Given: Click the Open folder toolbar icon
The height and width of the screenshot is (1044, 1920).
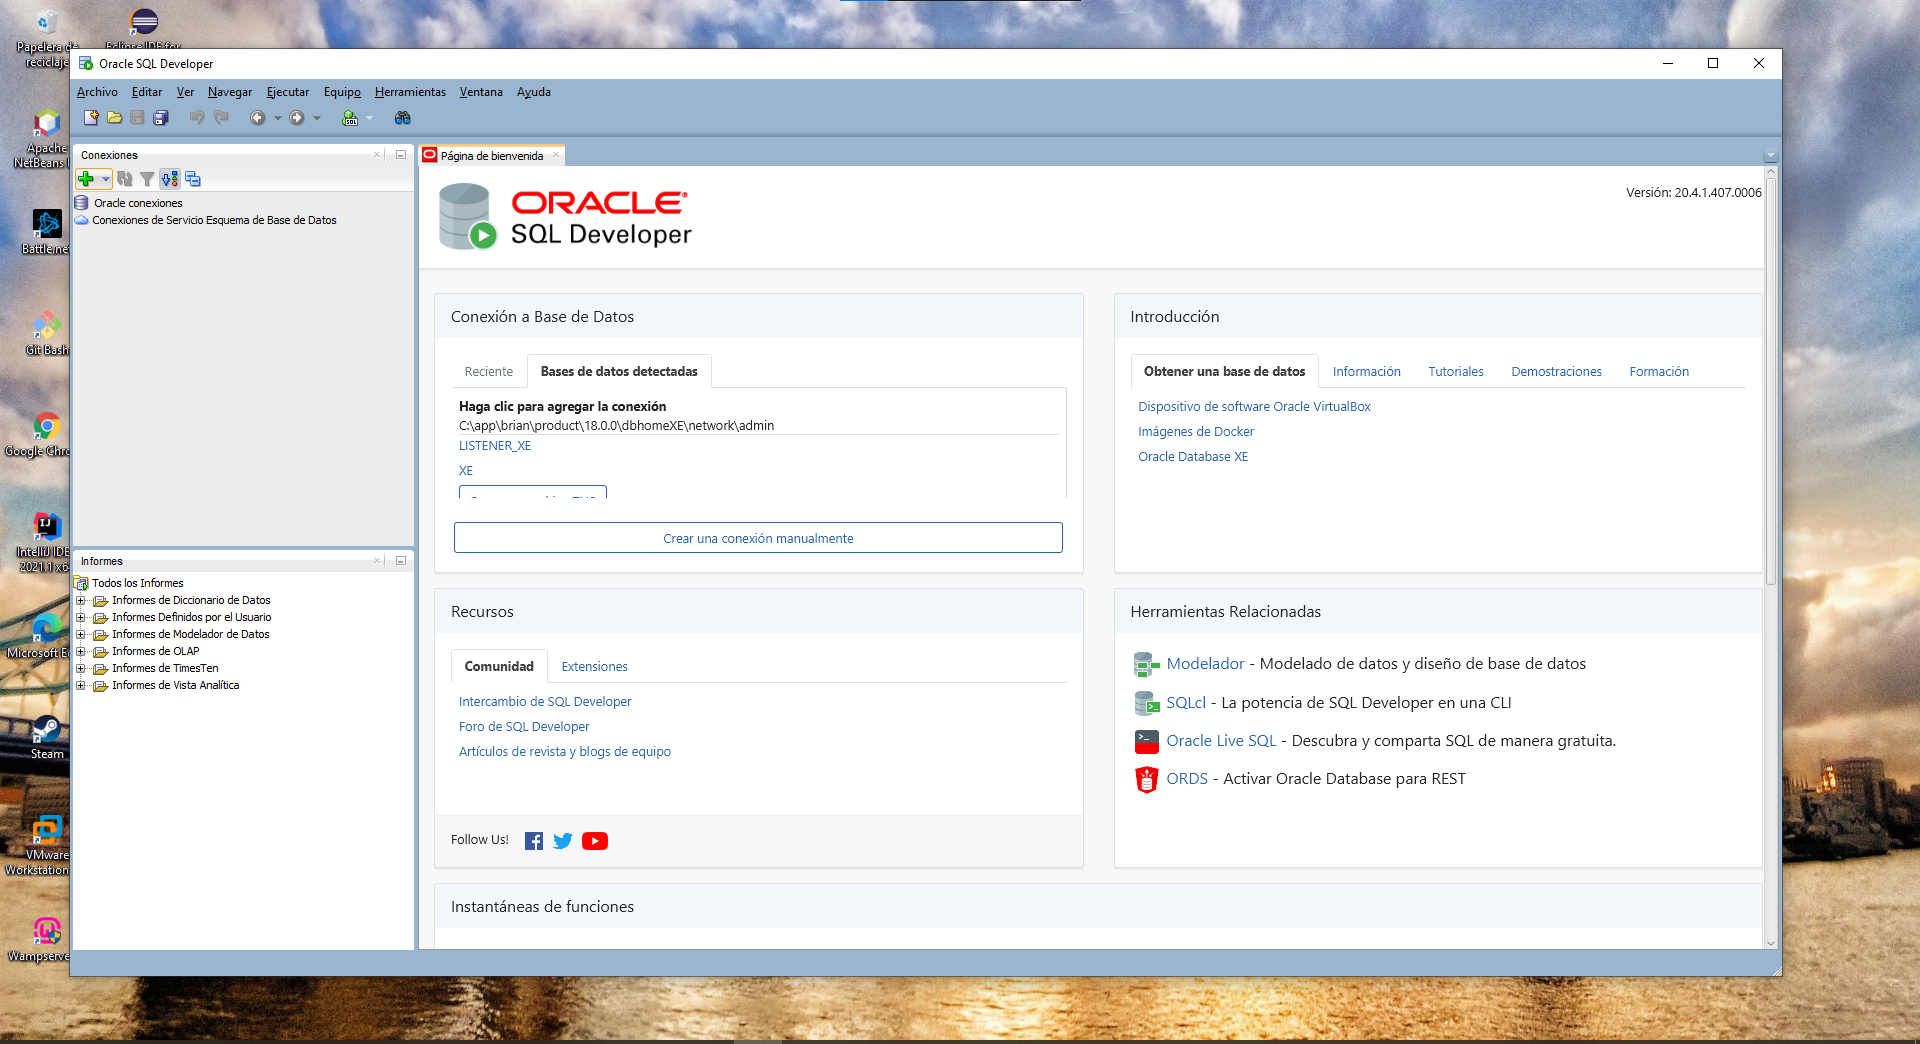Looking at the screenshot, I should (x=115, y=118).
